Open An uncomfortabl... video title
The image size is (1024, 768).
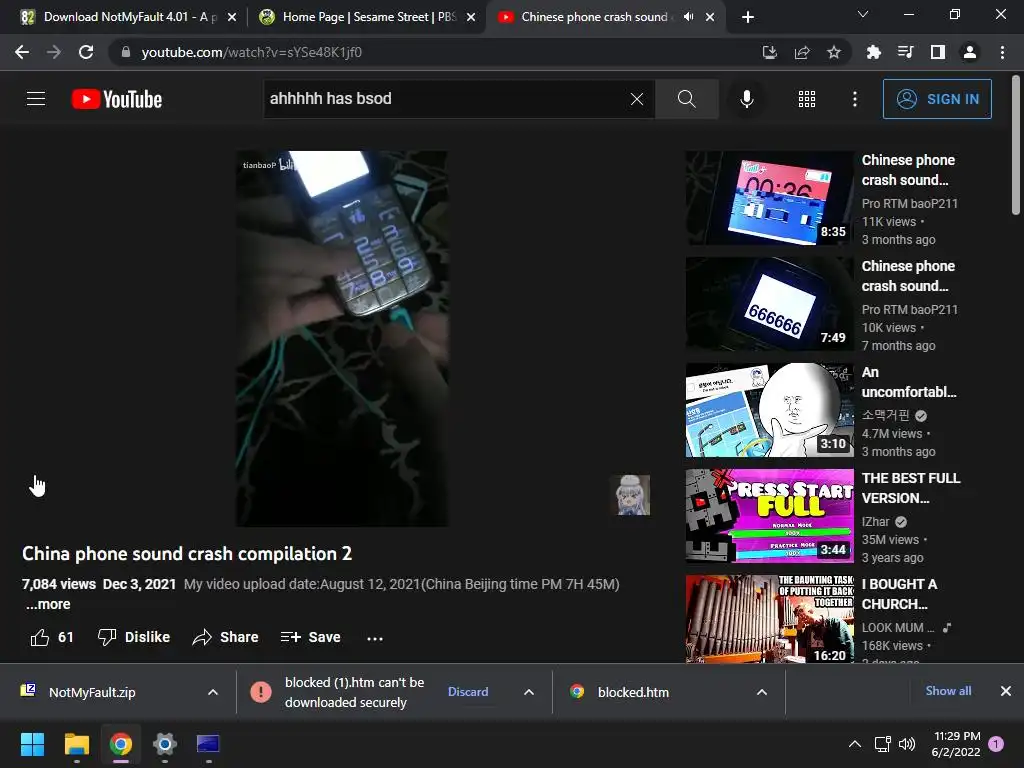pyautogui.click(x=908, y=382)
